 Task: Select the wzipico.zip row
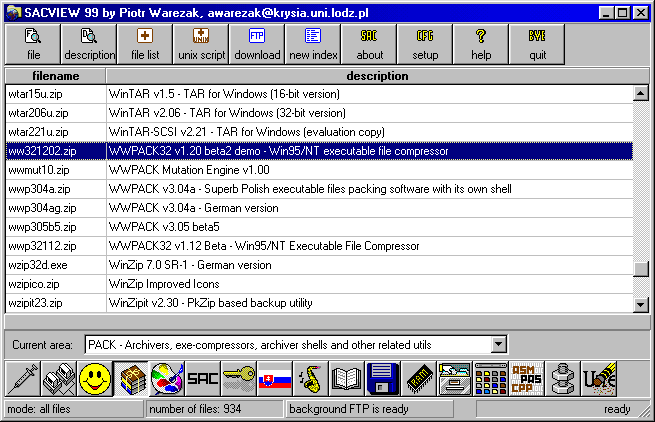320,284
